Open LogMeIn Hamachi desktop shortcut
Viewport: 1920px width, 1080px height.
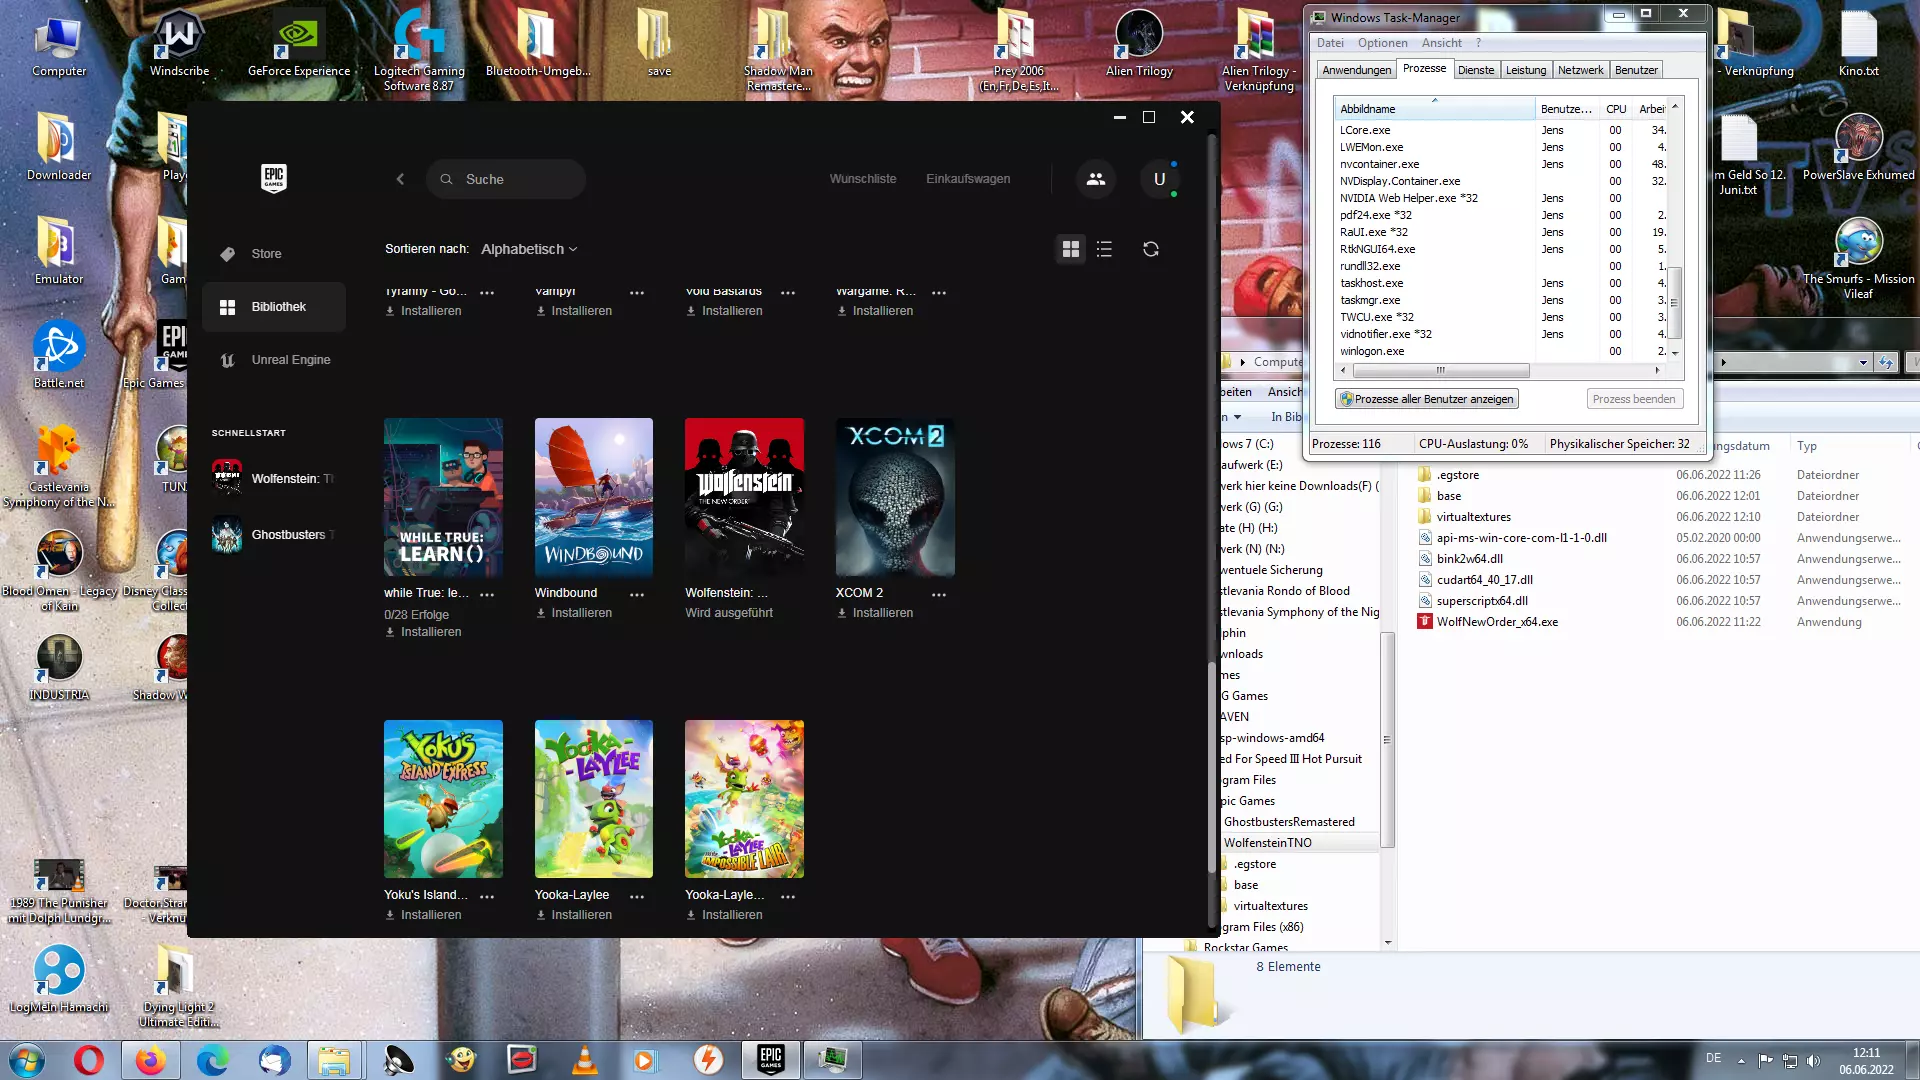point(59,980)
